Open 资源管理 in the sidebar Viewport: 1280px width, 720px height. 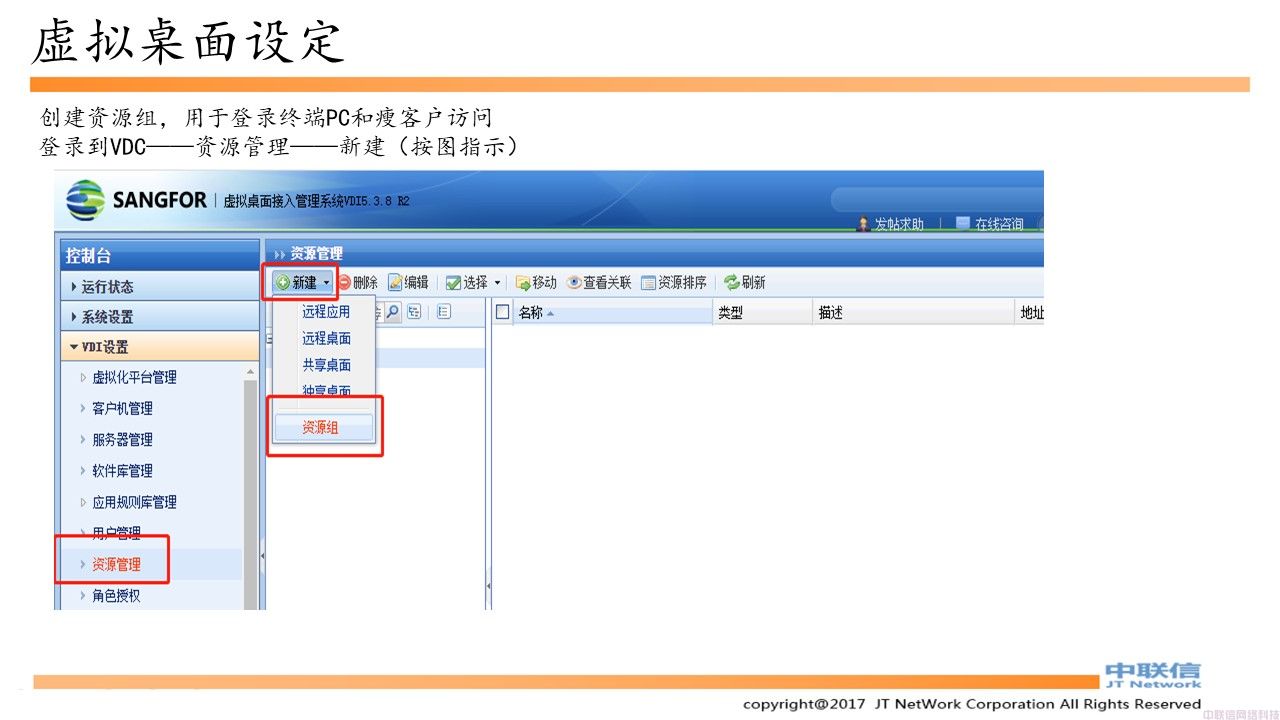116,564
